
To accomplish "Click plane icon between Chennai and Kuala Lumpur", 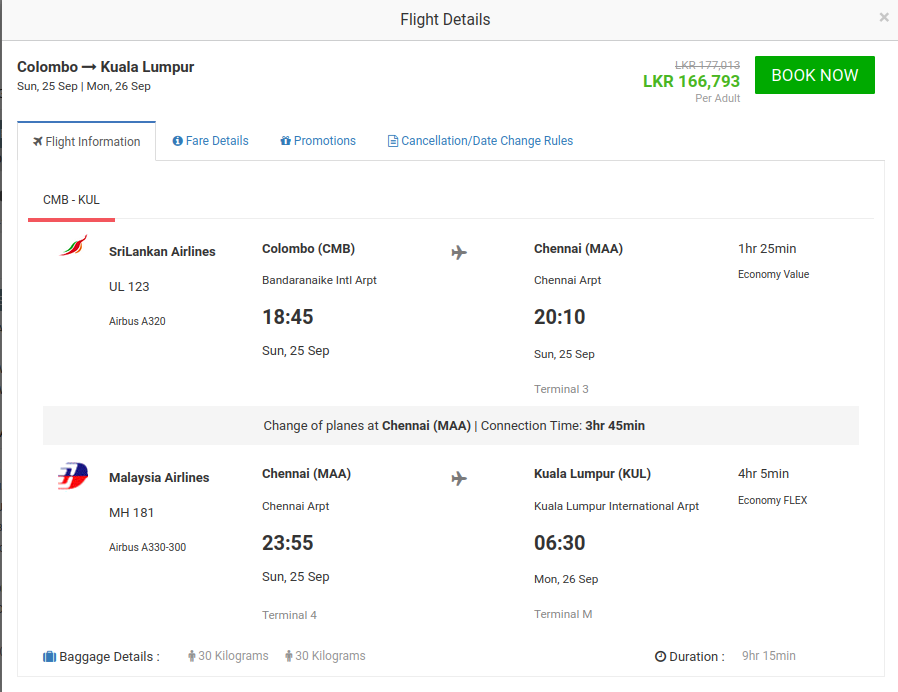I will [x=459, y=478].
